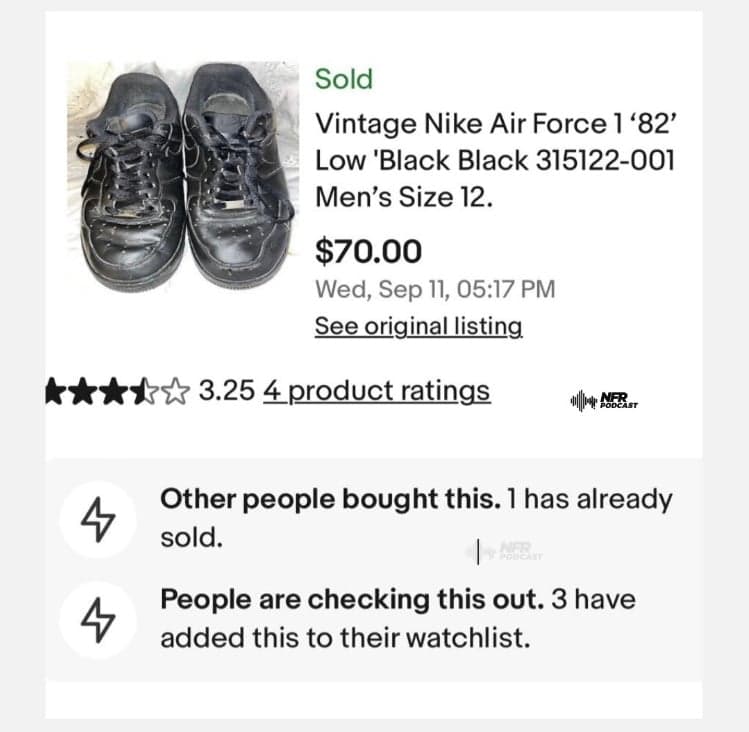Click the first filled rating star
This screenshot has width=749, height=732.
pyautogui.click(x=58, y=391)
